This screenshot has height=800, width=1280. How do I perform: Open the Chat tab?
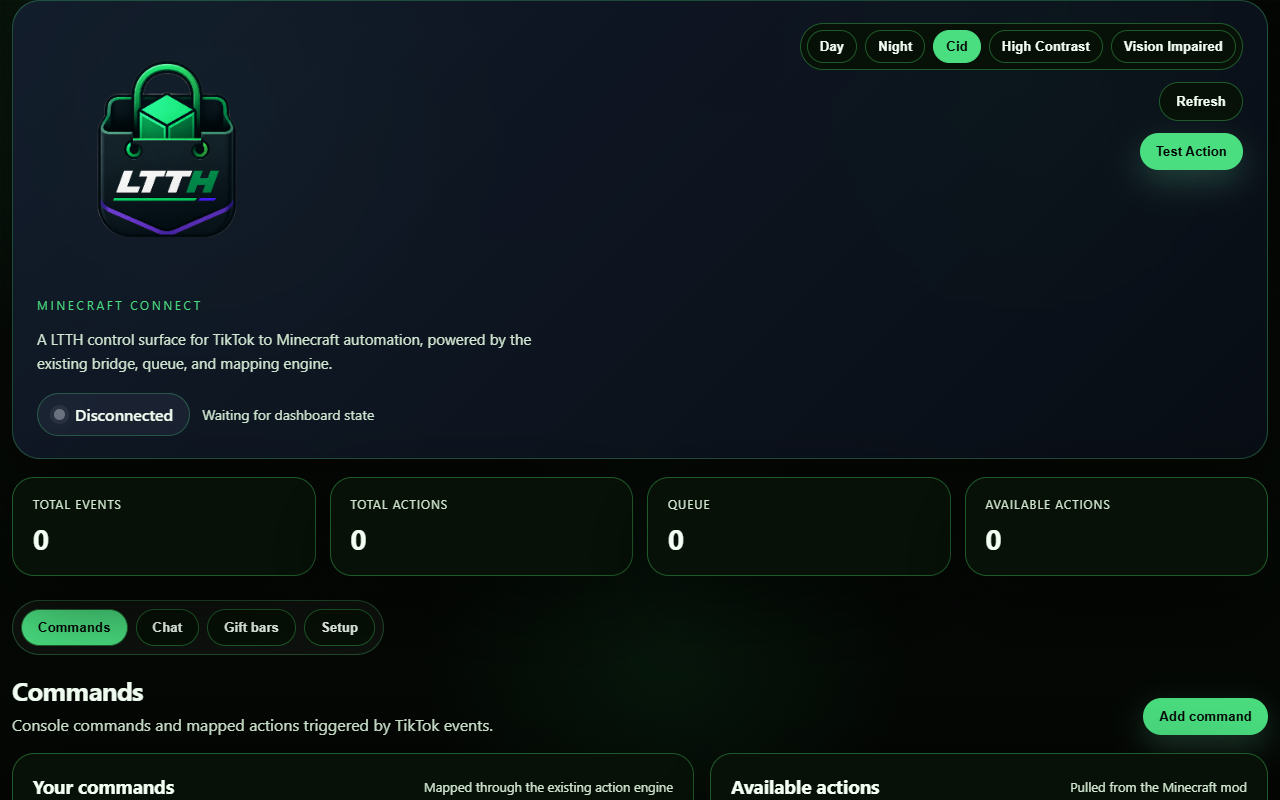tap(167, 627)
